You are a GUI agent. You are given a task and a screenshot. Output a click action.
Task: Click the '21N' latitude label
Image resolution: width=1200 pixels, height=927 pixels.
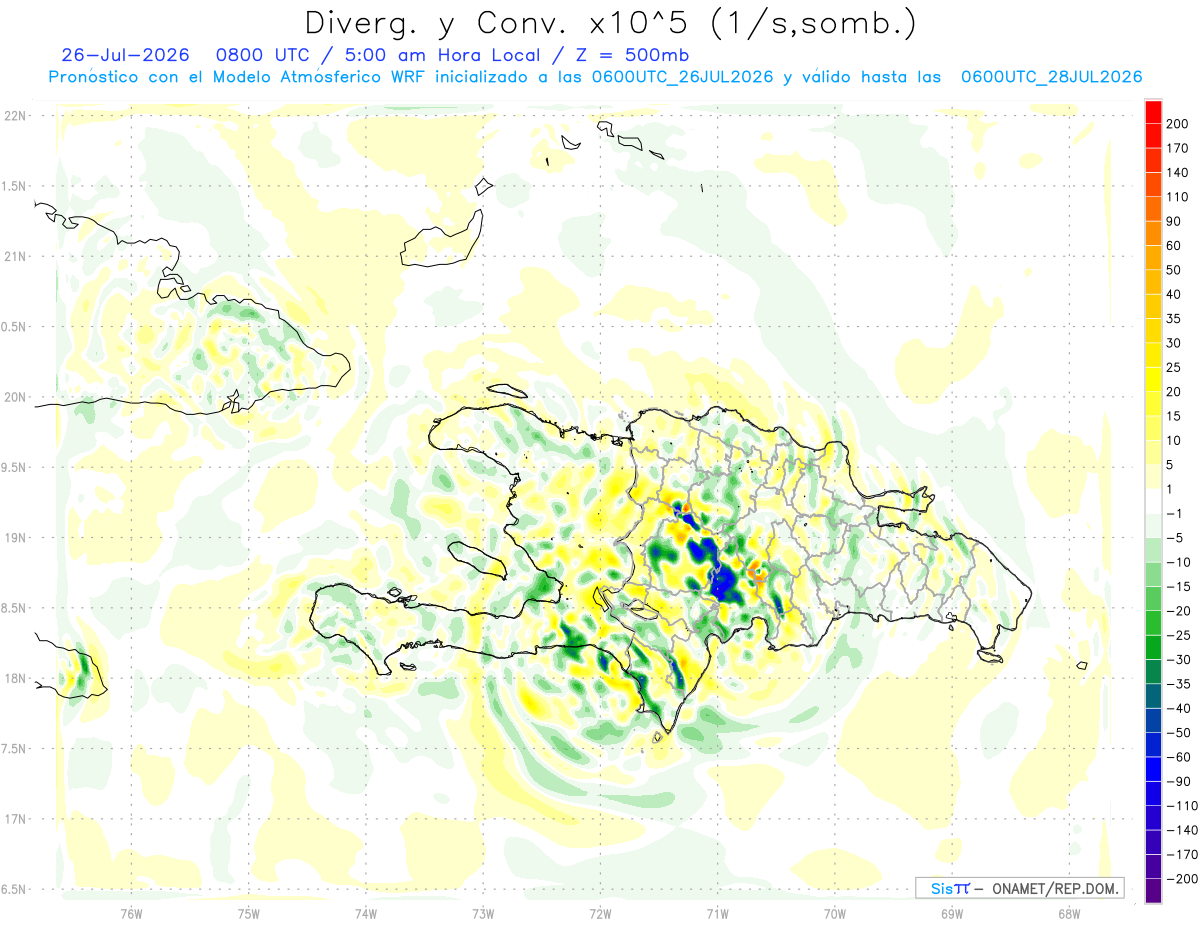[14, 256]
